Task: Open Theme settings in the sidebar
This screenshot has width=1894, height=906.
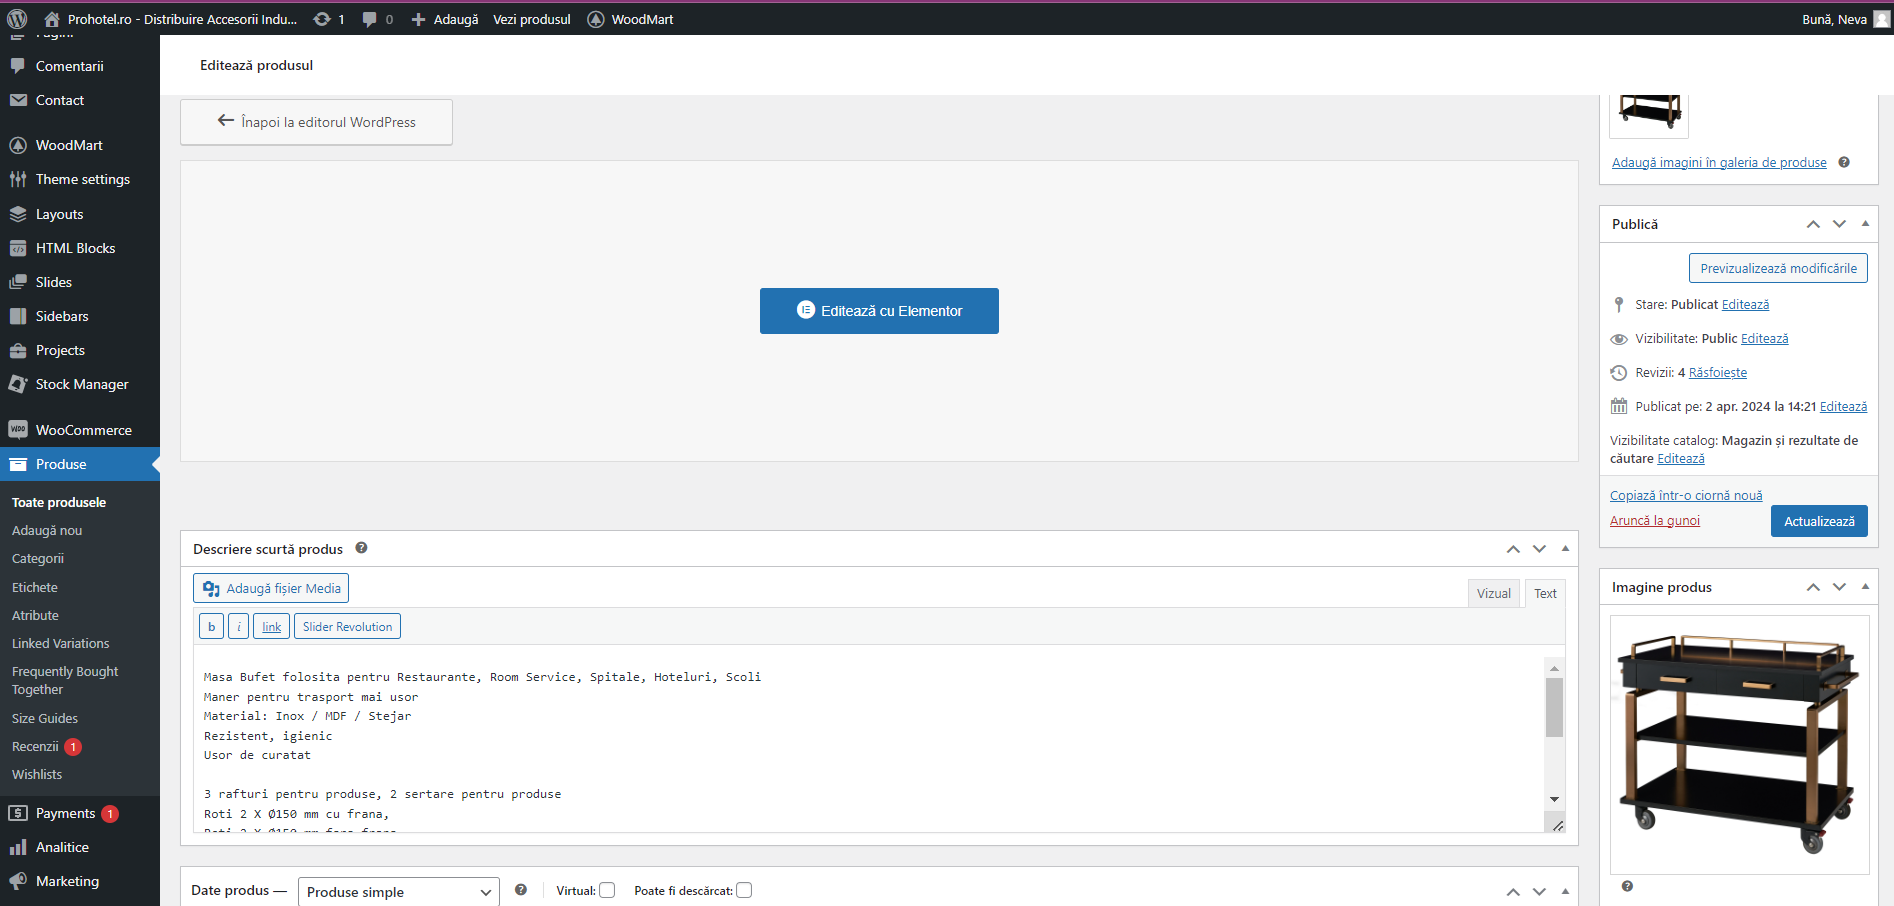Action: pyautogui.click(x=82, y=179)
